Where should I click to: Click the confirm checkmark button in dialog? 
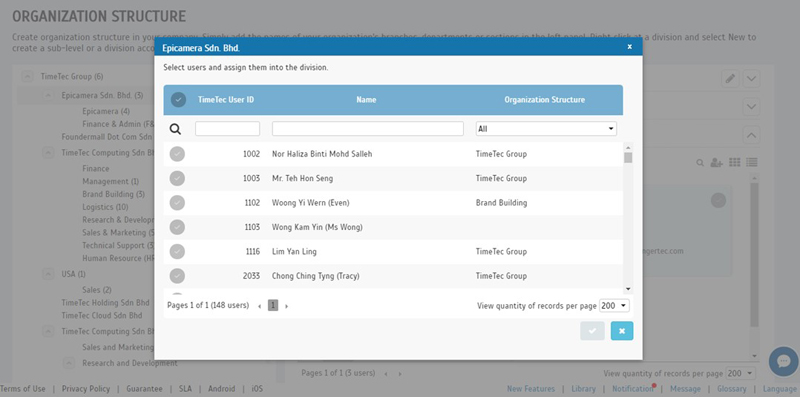(x=592, y=331)
